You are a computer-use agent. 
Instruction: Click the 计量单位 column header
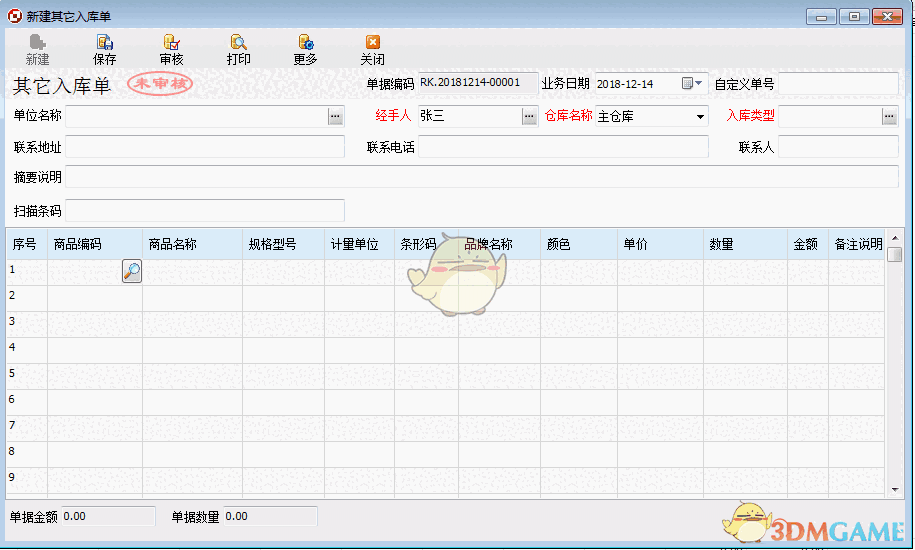(359, 244)
